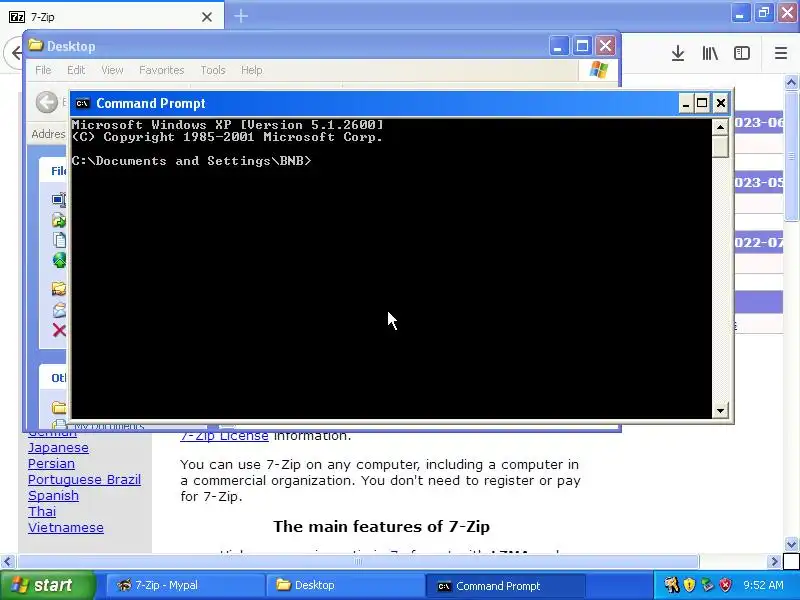Click the yellow security shield tray icon
800x600 pixels.
pos(689,585)
